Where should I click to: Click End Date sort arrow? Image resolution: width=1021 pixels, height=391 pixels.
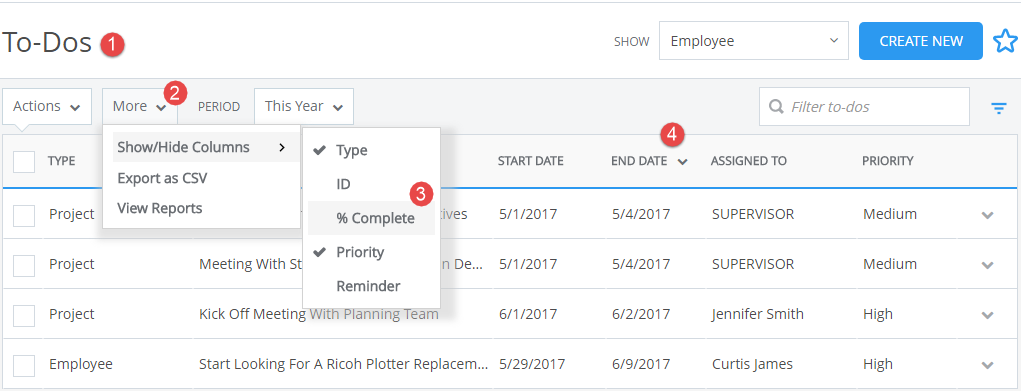pyautogui.click(x=682, y=162)
